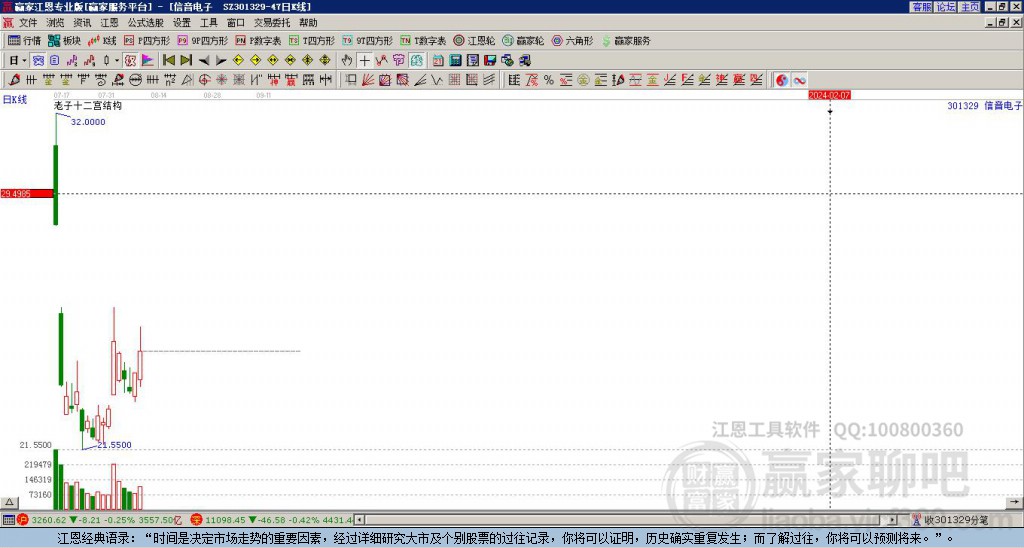Open the 交易委托 menu

tap(272, 23)
